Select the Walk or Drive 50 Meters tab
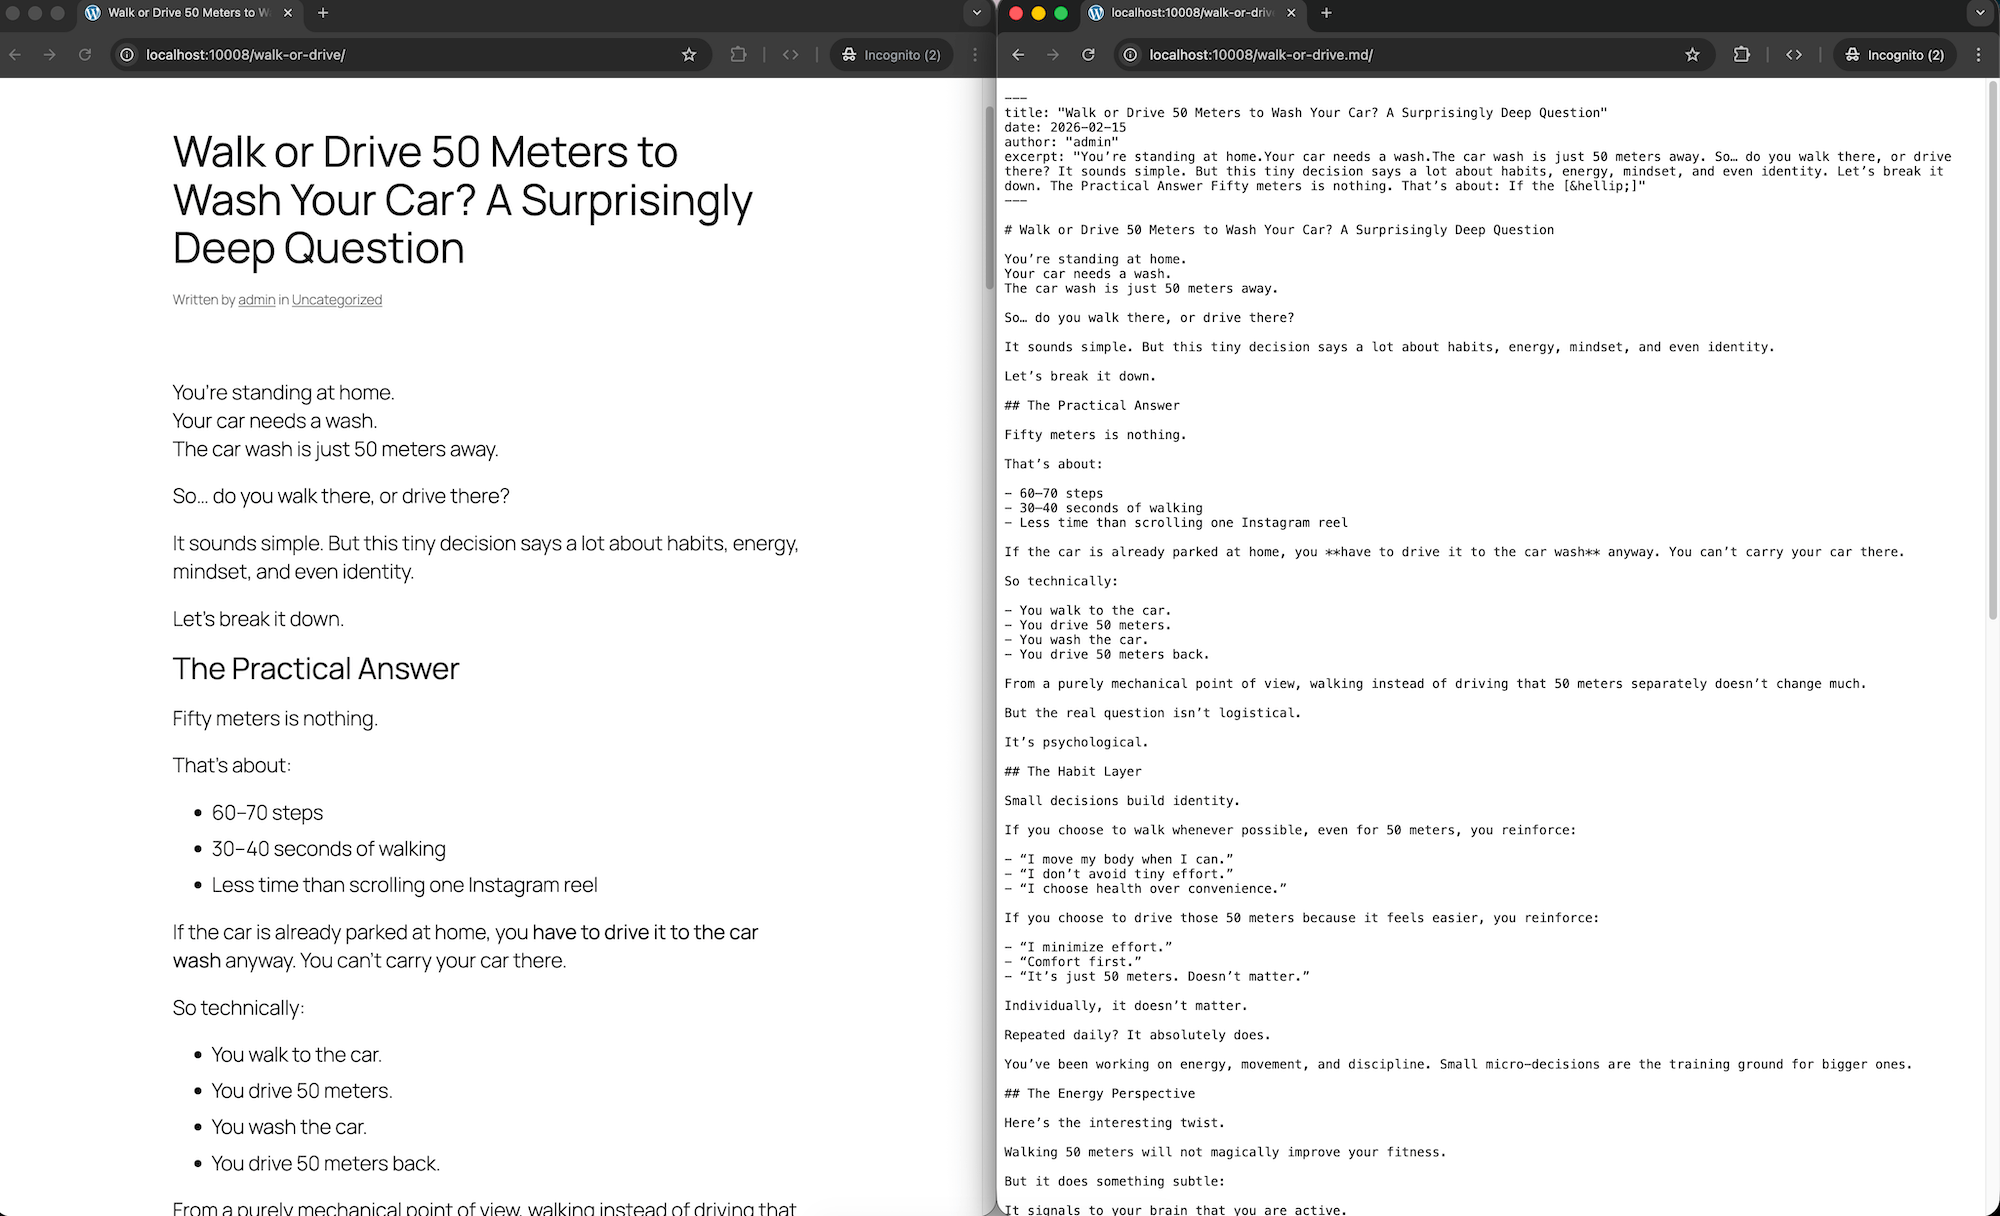Screen dimensions: 2000x1216 tap(188, 13)
